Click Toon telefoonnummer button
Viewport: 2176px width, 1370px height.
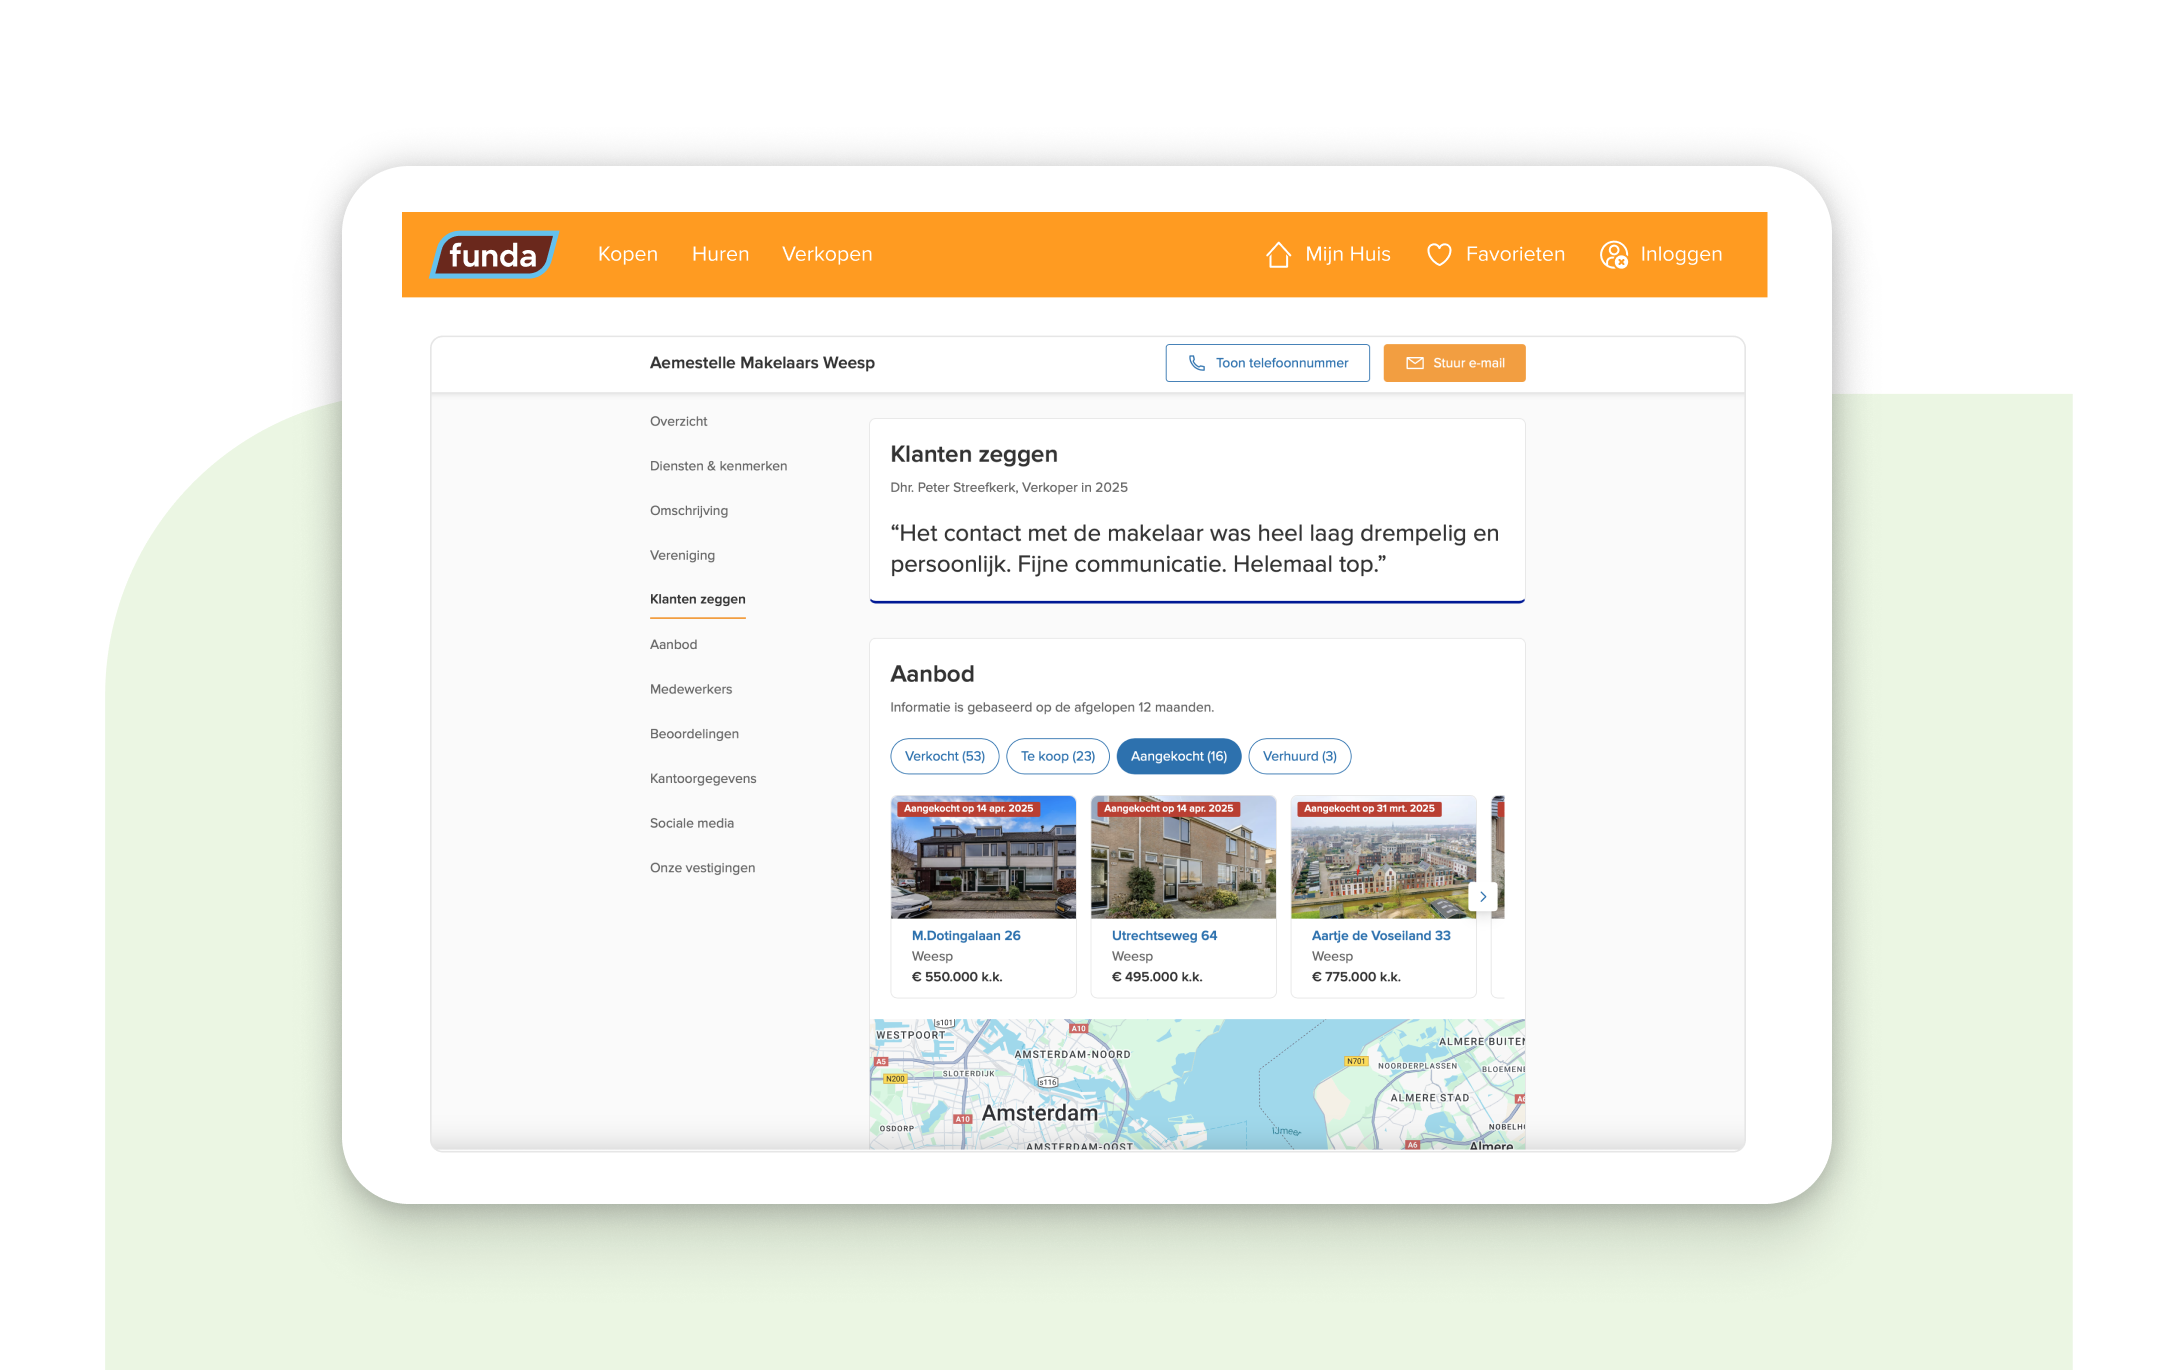pyautogui.click(x=1268, y=363)
